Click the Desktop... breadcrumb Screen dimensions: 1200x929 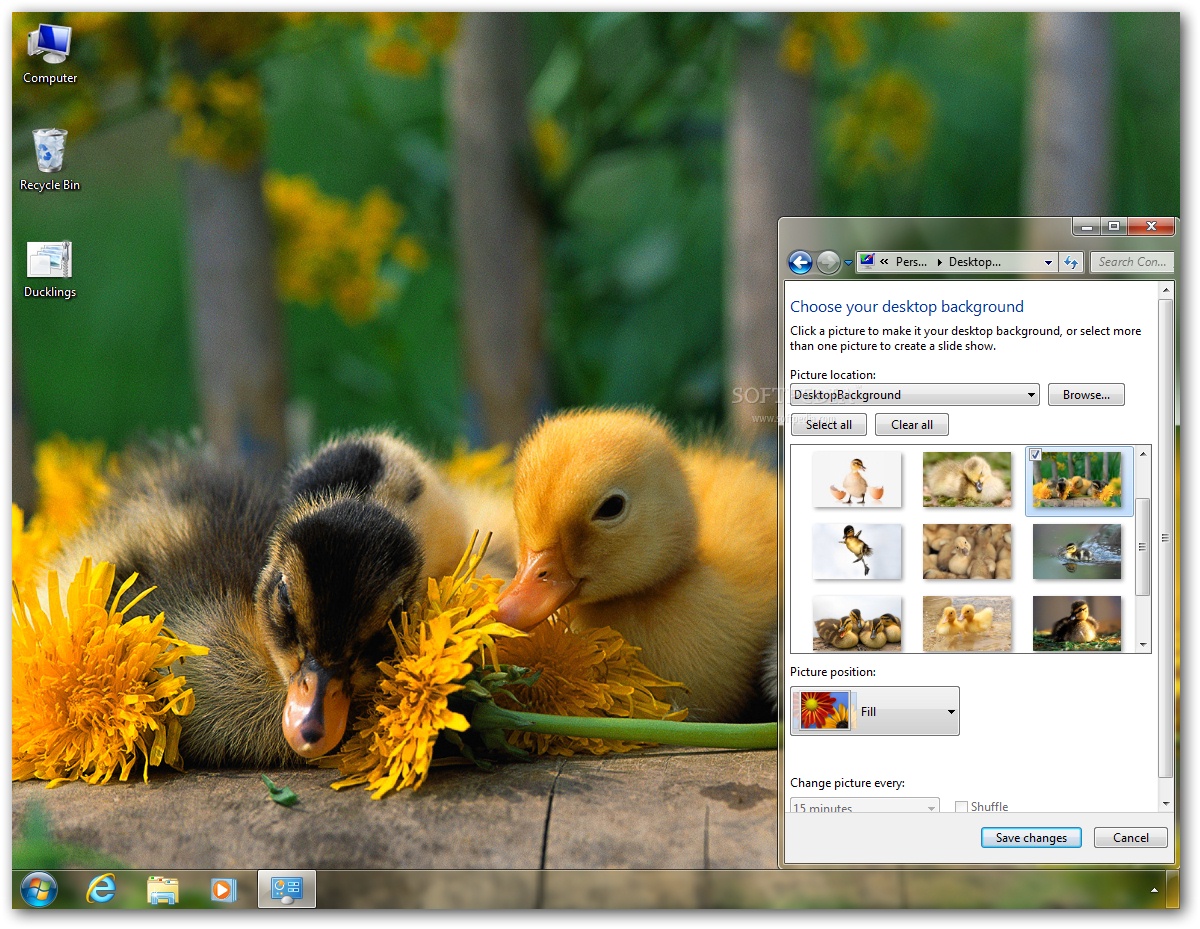pyautogui.click(x=975, y=262)
